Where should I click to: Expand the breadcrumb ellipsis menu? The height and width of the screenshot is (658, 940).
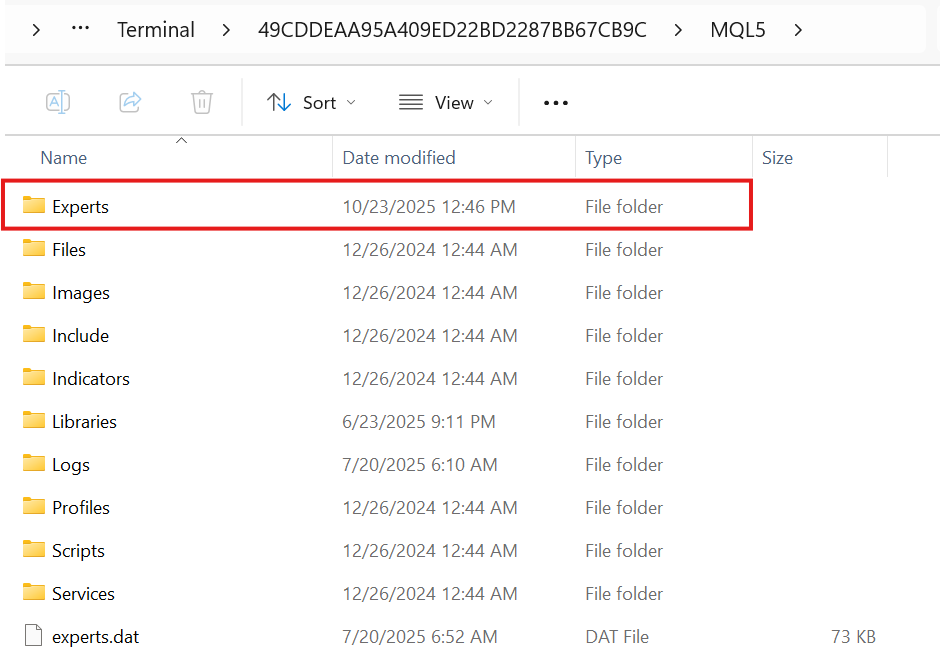80,29
